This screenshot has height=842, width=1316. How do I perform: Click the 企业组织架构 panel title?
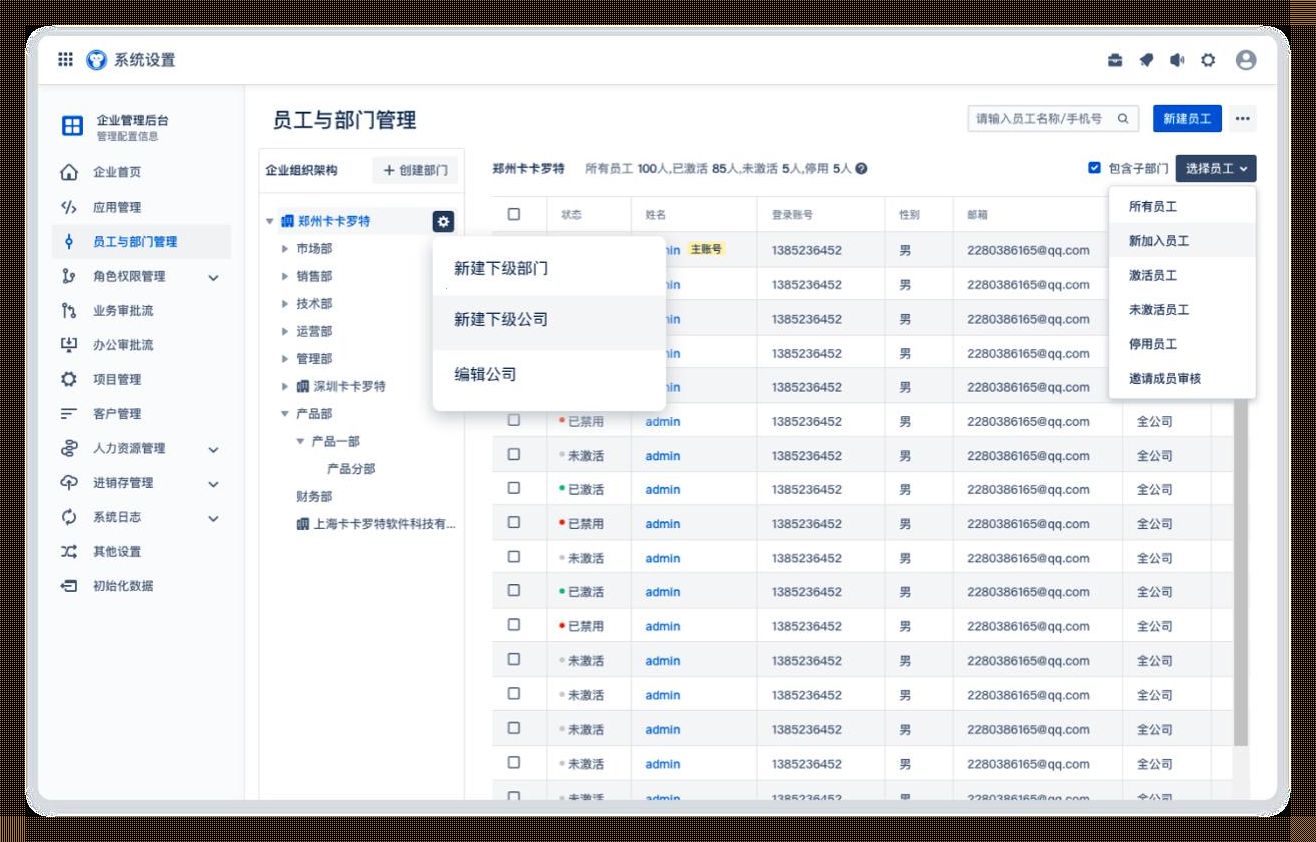pos(301,171)
